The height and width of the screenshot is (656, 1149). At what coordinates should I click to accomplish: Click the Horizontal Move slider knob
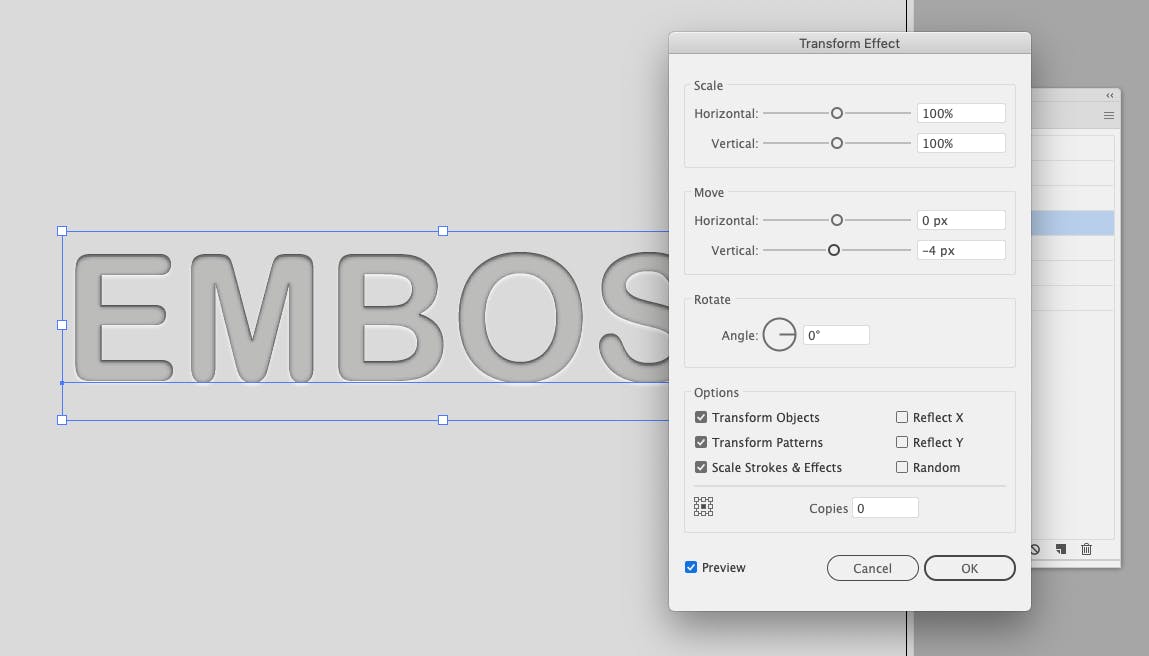coord(837,220)
